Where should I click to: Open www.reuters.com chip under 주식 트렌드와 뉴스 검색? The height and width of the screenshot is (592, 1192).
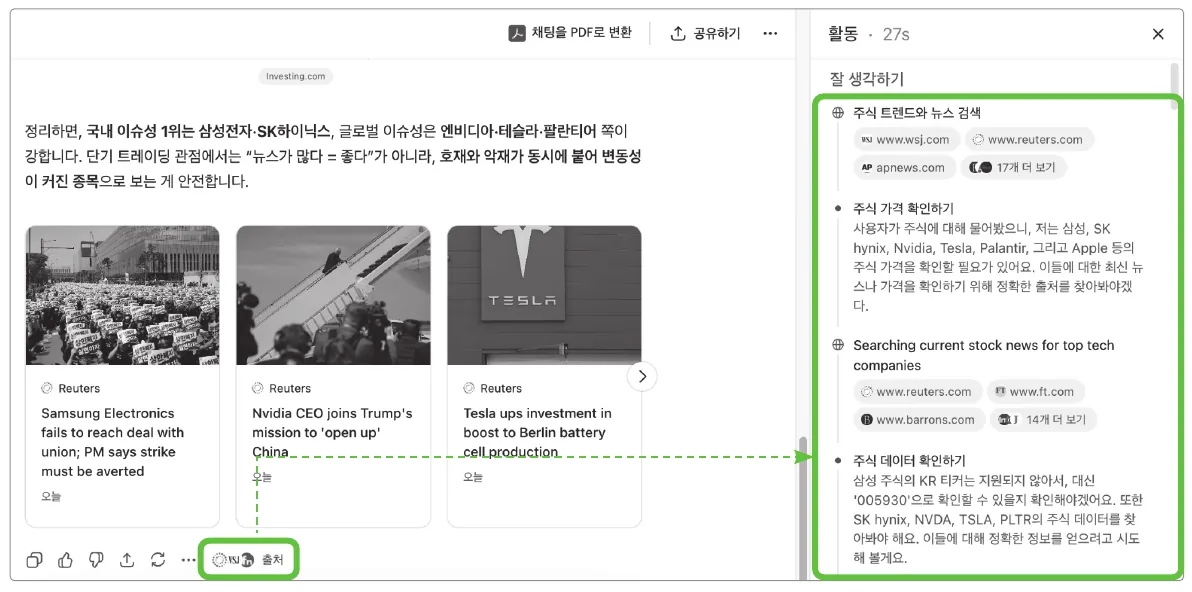click(x=1029, y=140)
